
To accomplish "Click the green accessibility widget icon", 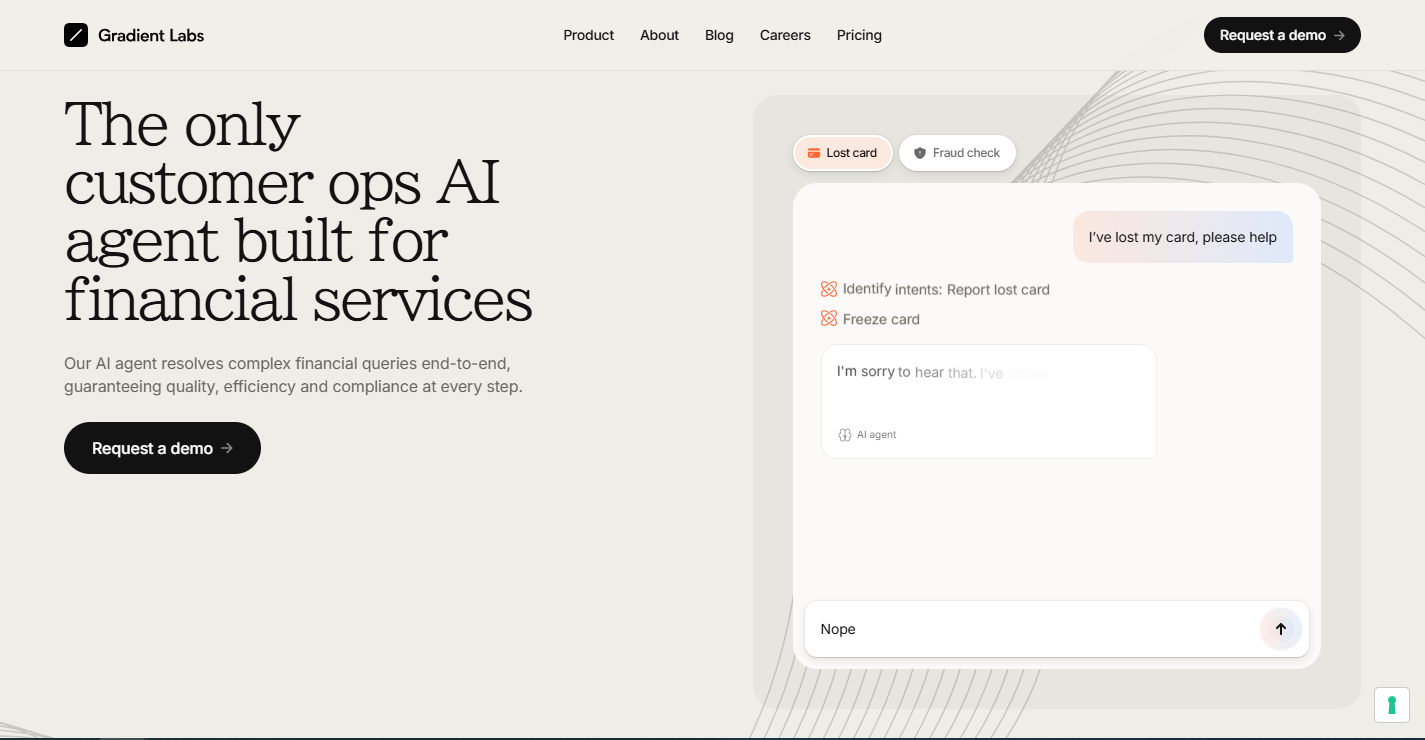I will click(x=1391, y=705).
